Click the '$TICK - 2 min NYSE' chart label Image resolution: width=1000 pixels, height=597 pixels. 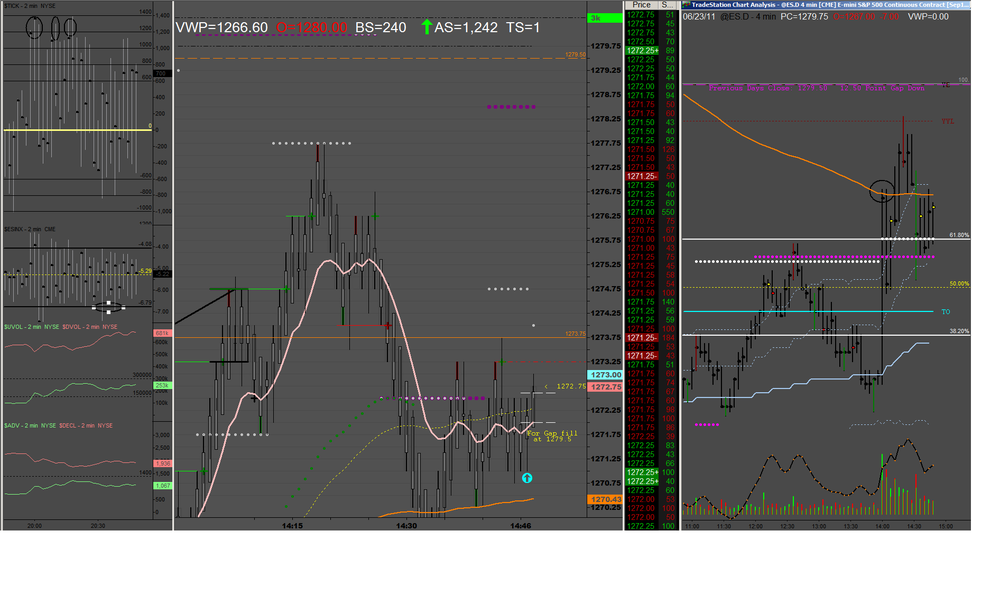30,6
